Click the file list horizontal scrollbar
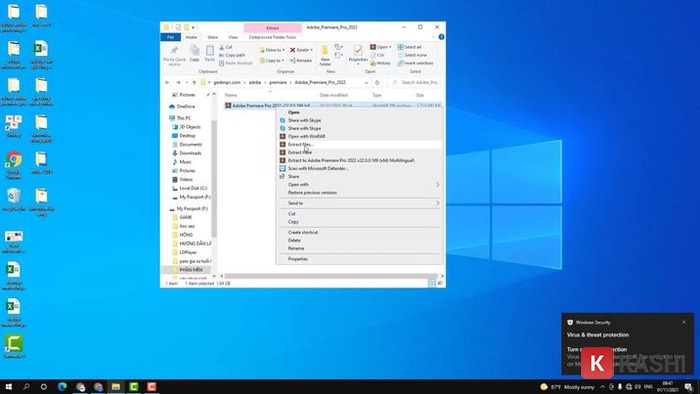Viewport: 700px width, 394px height. tap(331, 276)
